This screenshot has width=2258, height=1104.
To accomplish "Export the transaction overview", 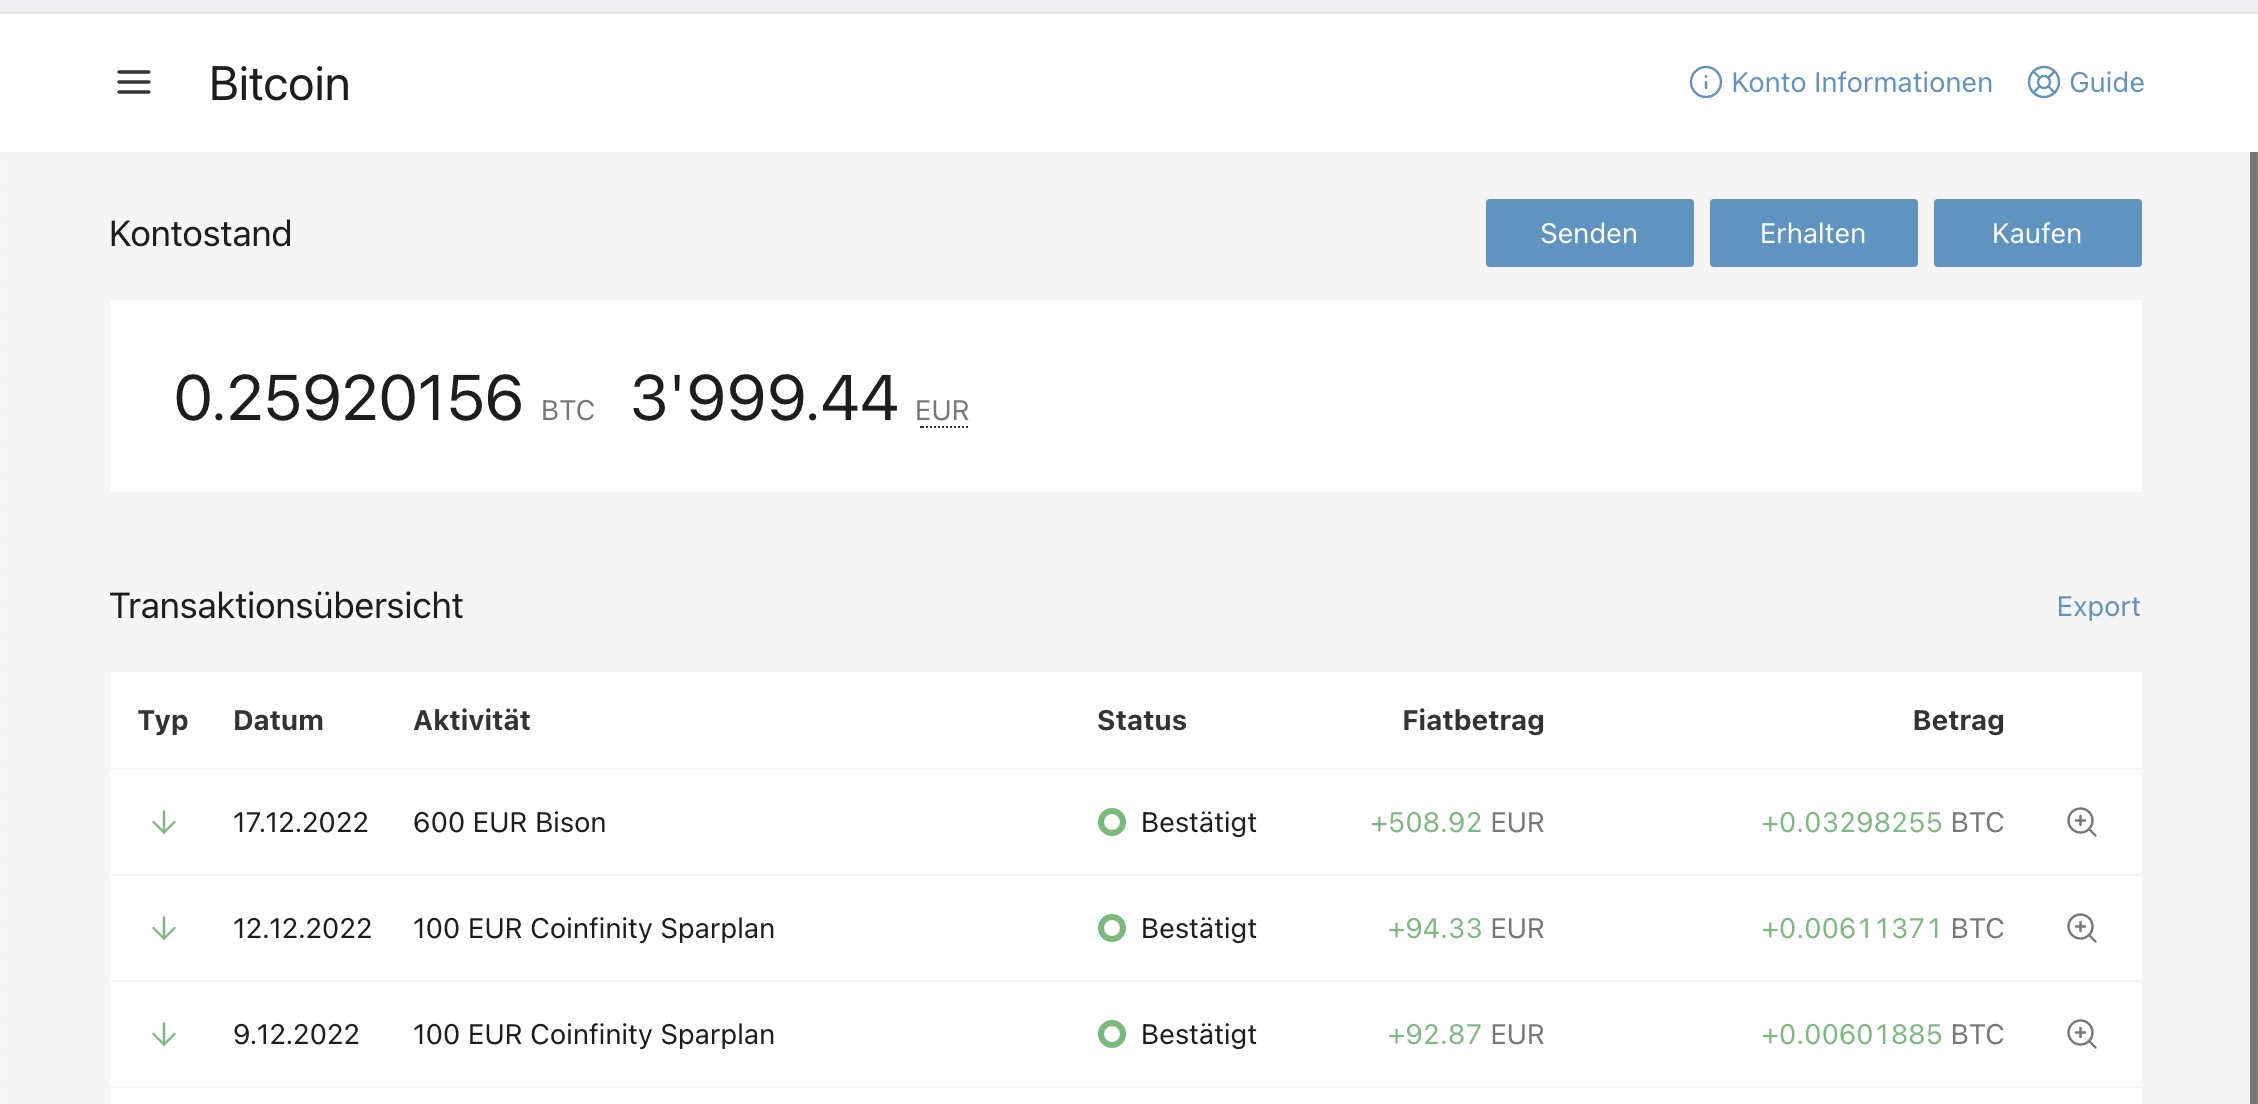I will pos(2097,606).
